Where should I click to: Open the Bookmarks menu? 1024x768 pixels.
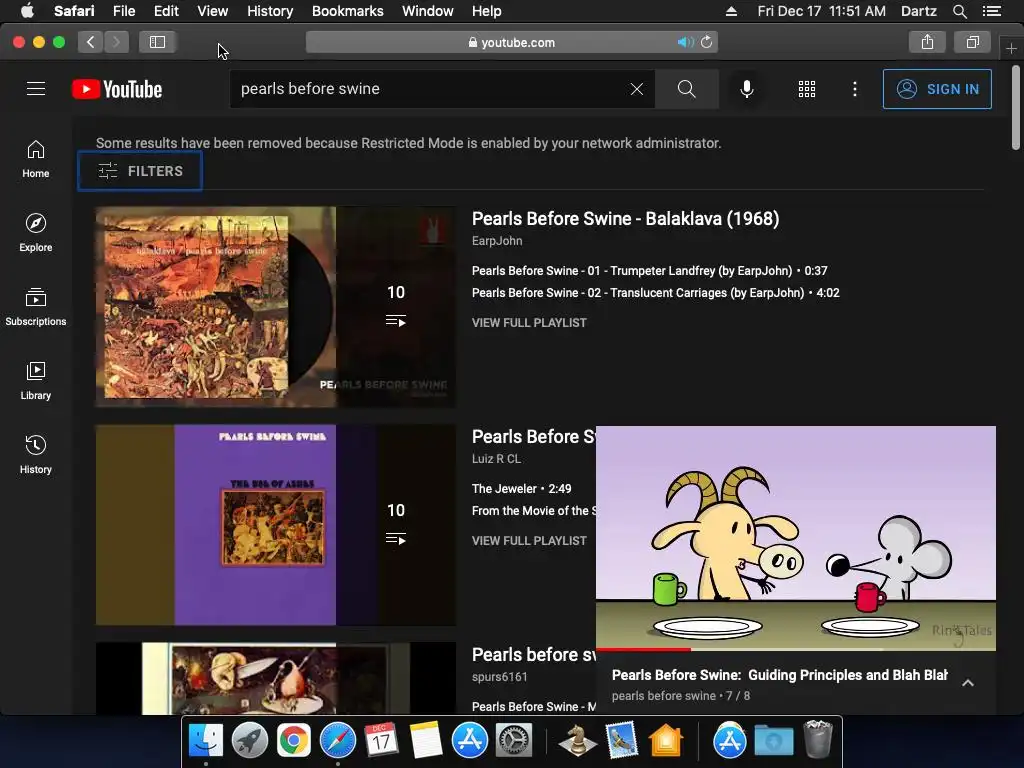tap(347, 11)
